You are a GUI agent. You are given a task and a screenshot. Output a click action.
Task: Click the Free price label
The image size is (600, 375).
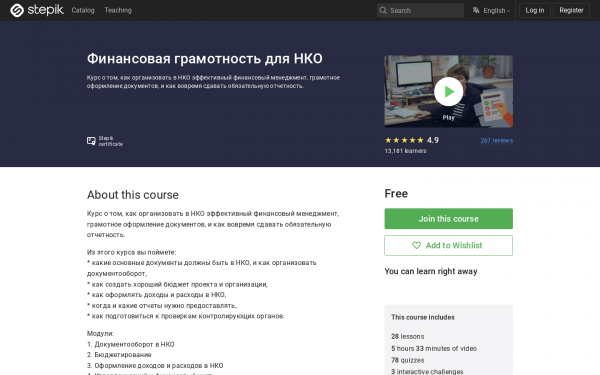pyautogui.click(x=396, y=194)
